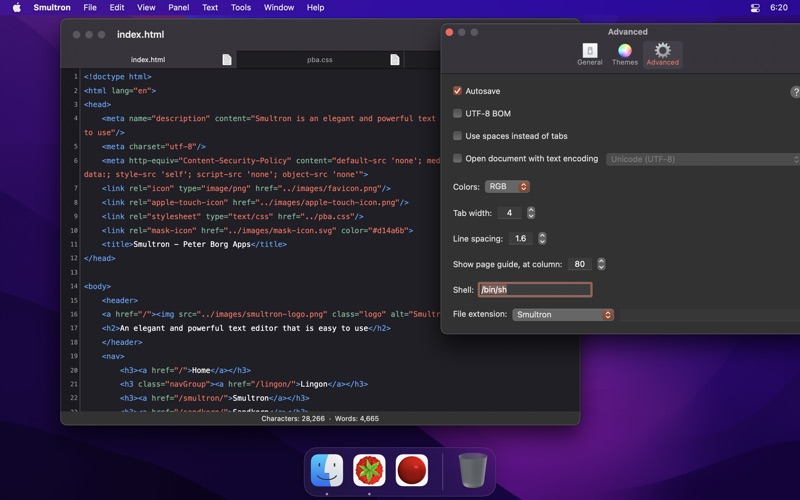The width and height of the screenshot is (800, 500).
Task: Click the "<nav>" line in editor
Action: point(113,356)
